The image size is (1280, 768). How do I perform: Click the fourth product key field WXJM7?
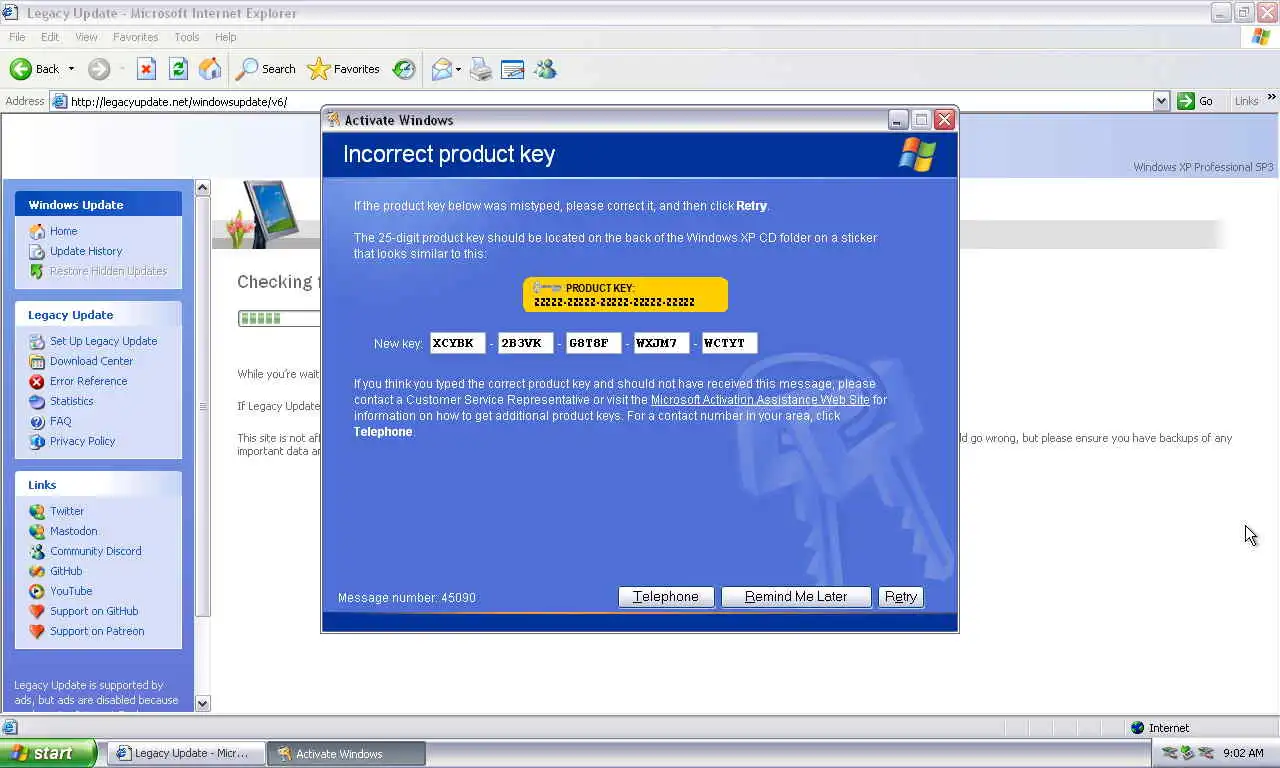662,343
